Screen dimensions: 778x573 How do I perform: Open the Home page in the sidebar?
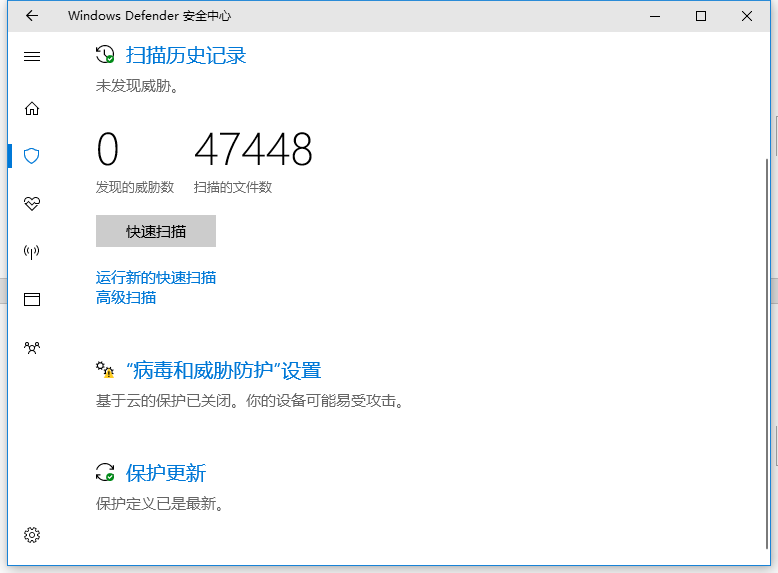tap(32, 109)
